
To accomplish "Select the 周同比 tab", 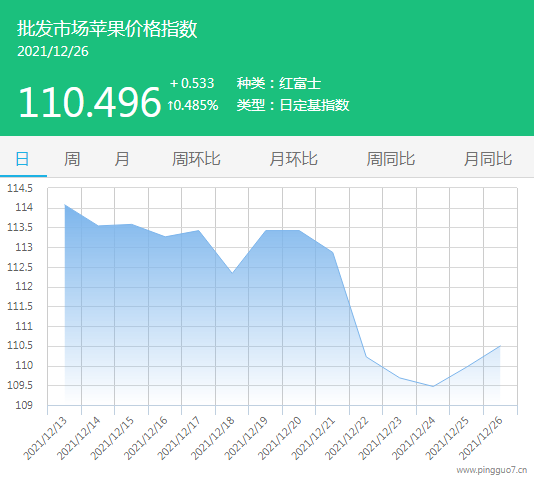I will [391, 159].
